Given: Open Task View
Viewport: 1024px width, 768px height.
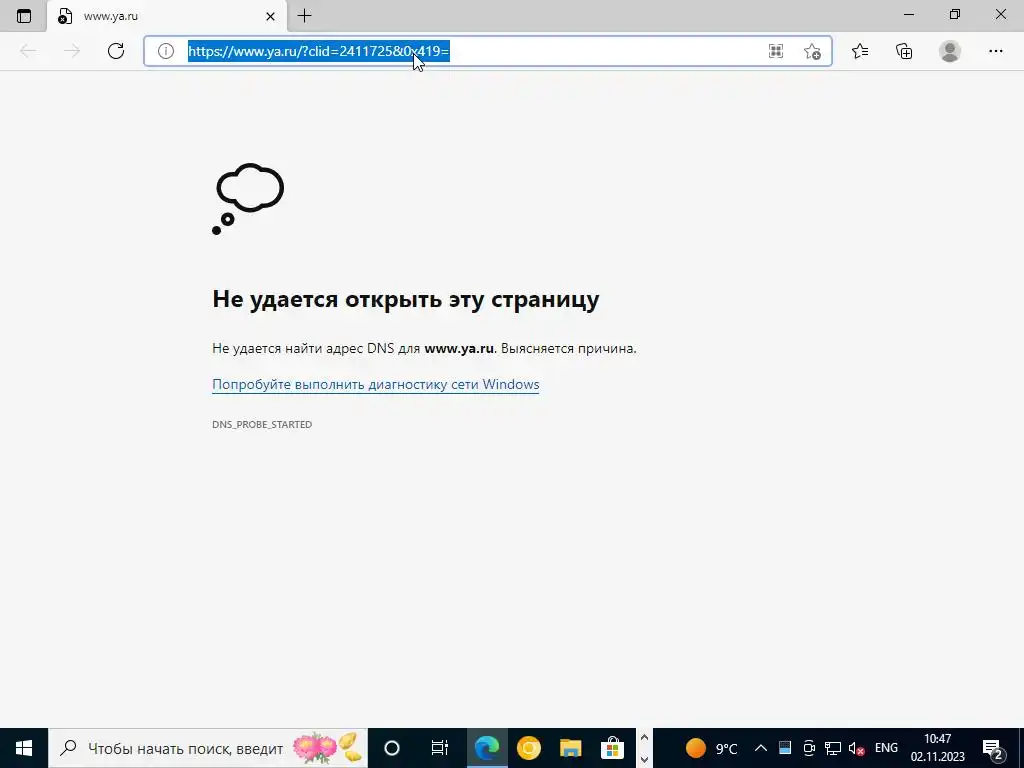Looking at the screenshot, I should [440, 748].
